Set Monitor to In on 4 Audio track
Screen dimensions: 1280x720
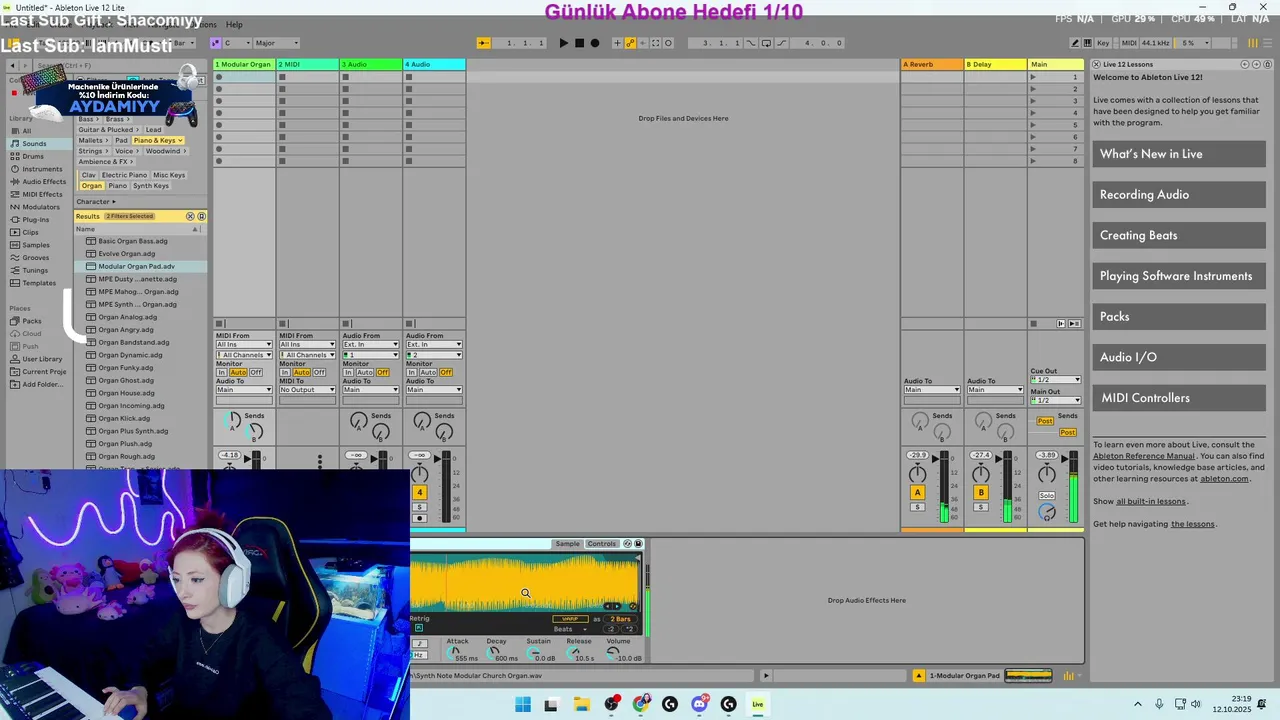pyautogui.click(x=412, y=372)
